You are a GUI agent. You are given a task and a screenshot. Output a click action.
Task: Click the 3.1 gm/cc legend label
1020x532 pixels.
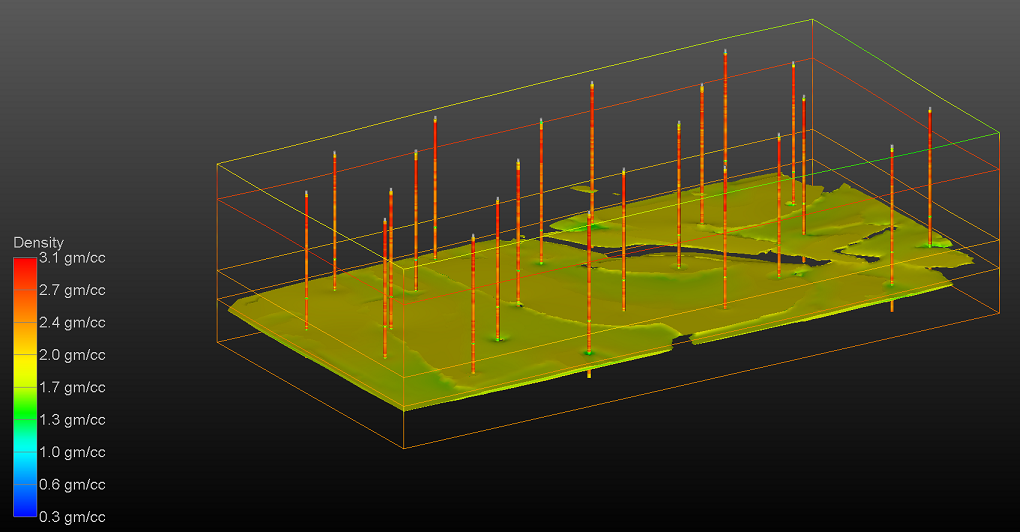coord(72,258)
